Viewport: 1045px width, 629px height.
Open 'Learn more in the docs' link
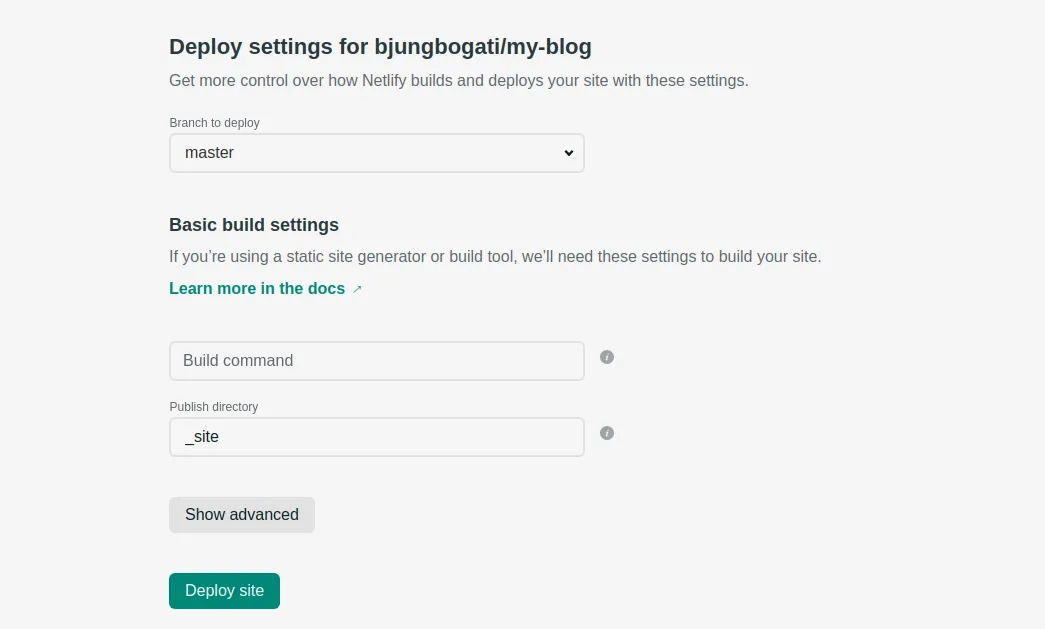point(257,288)
